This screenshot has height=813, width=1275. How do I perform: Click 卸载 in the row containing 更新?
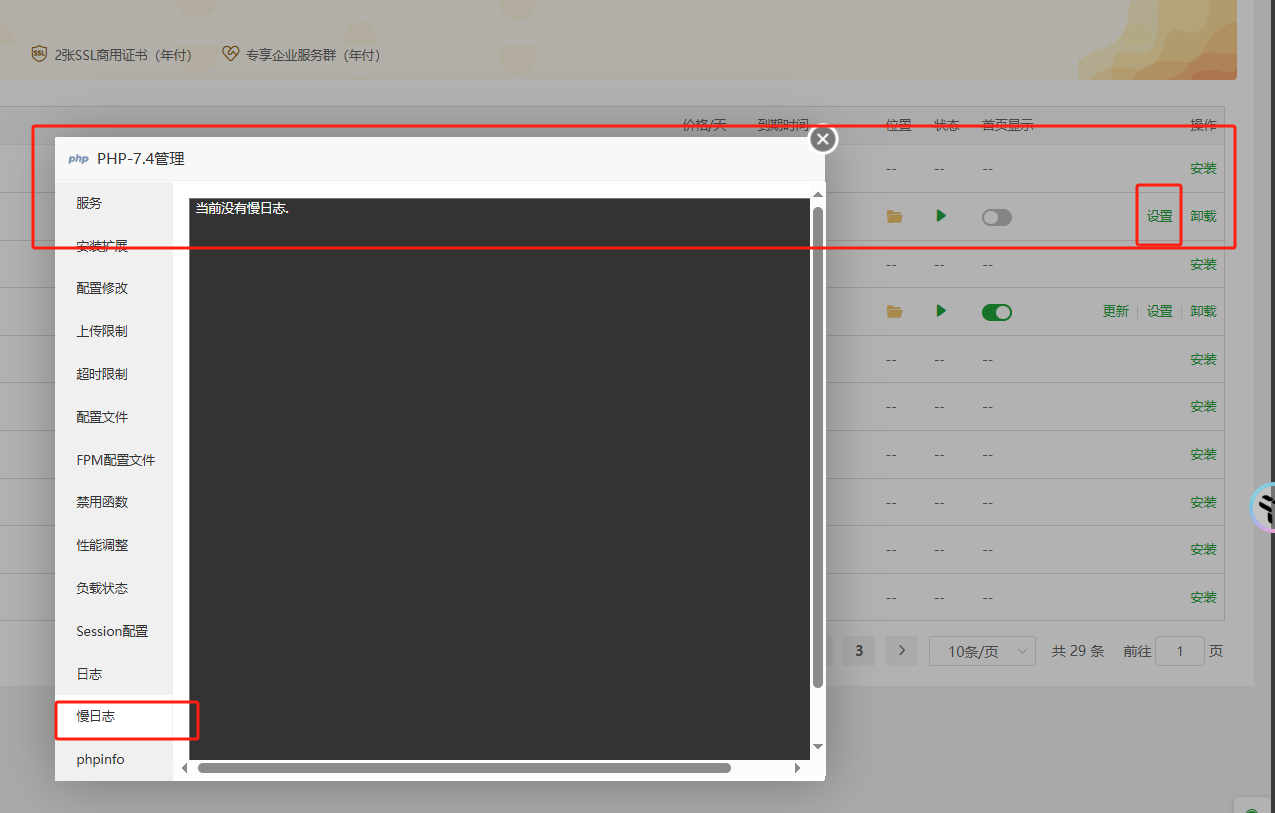coord(1203,311)
